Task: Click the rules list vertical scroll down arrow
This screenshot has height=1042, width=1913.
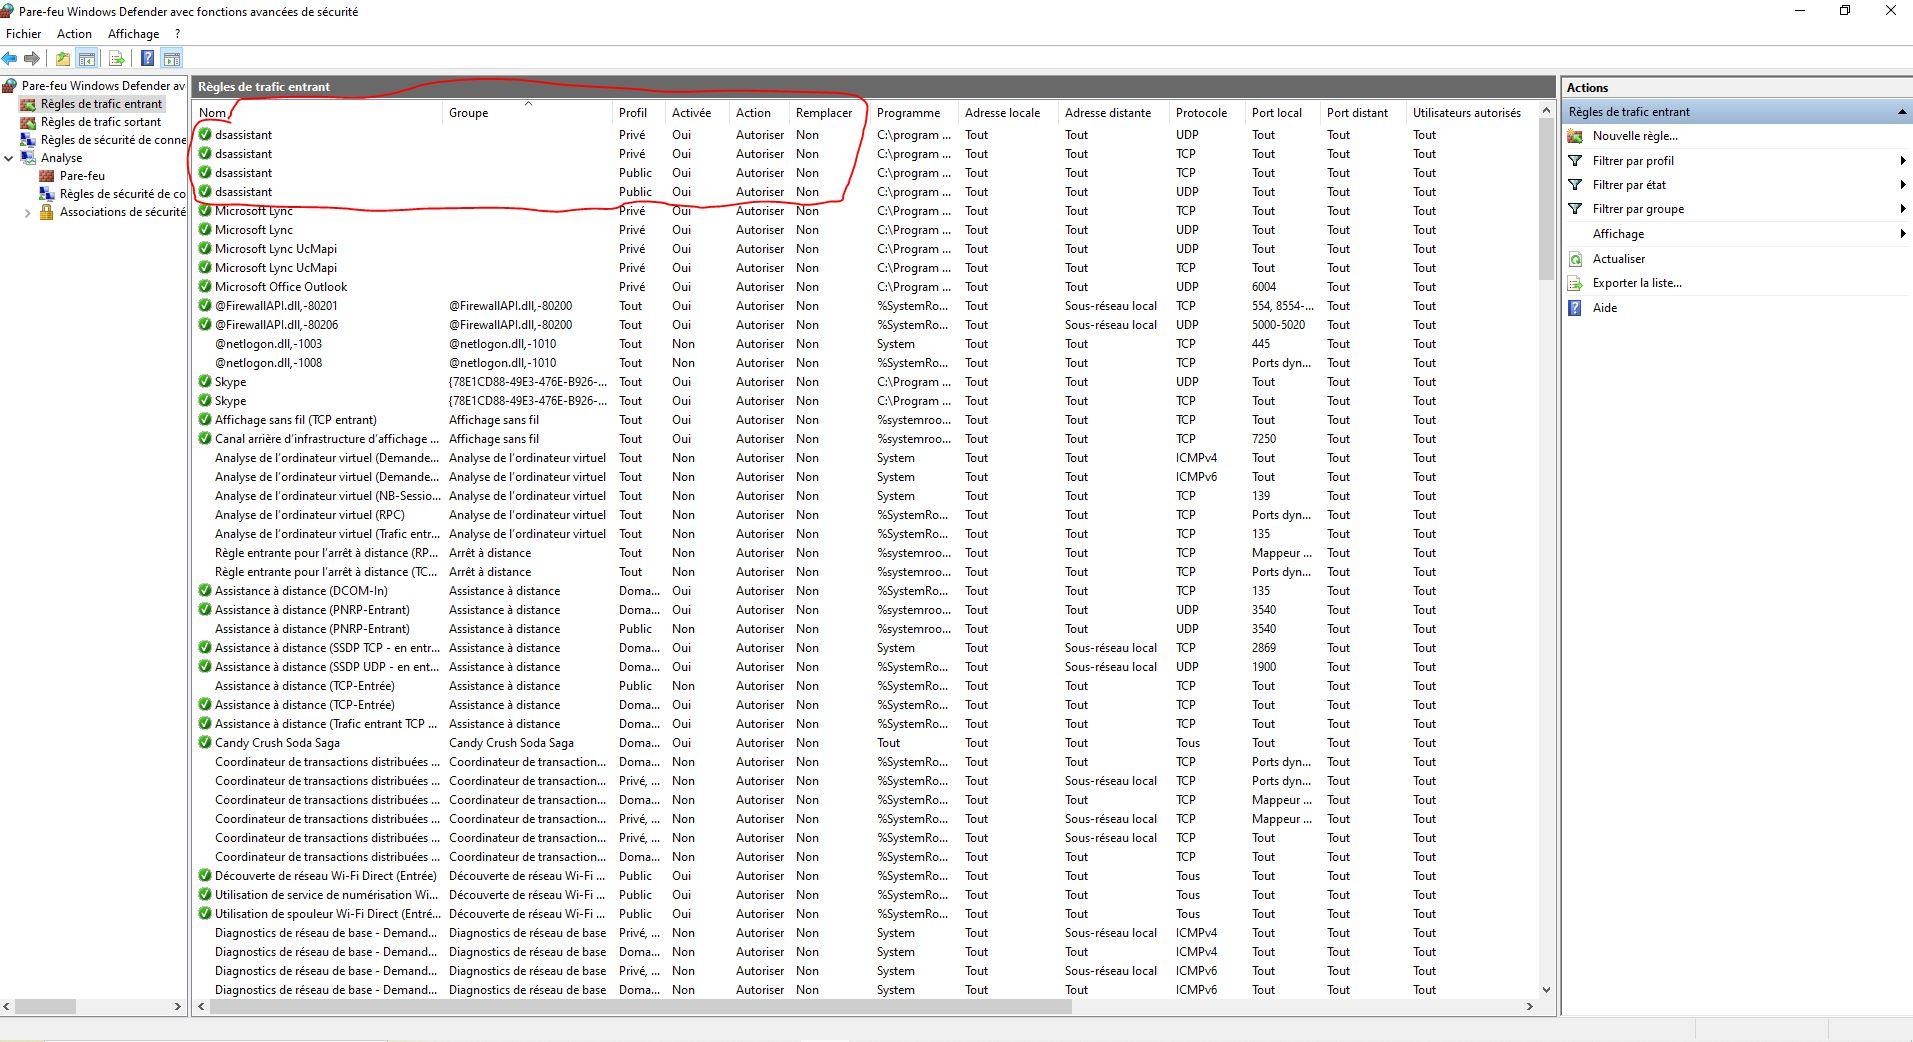Action: pyautogui.click(x=1547, y=990)
